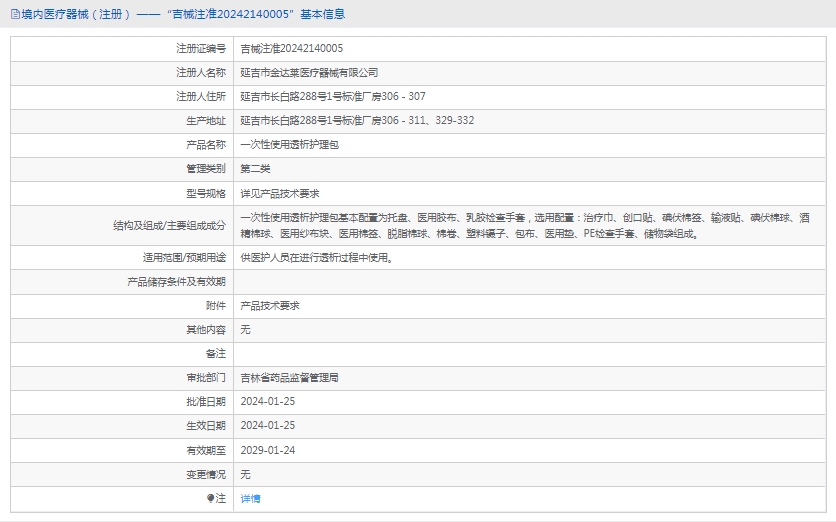Select registrant name 延吉市金达莱医疗器械有限公司
The height and width of the screenshot is (522, 836).
click(309, 72)
